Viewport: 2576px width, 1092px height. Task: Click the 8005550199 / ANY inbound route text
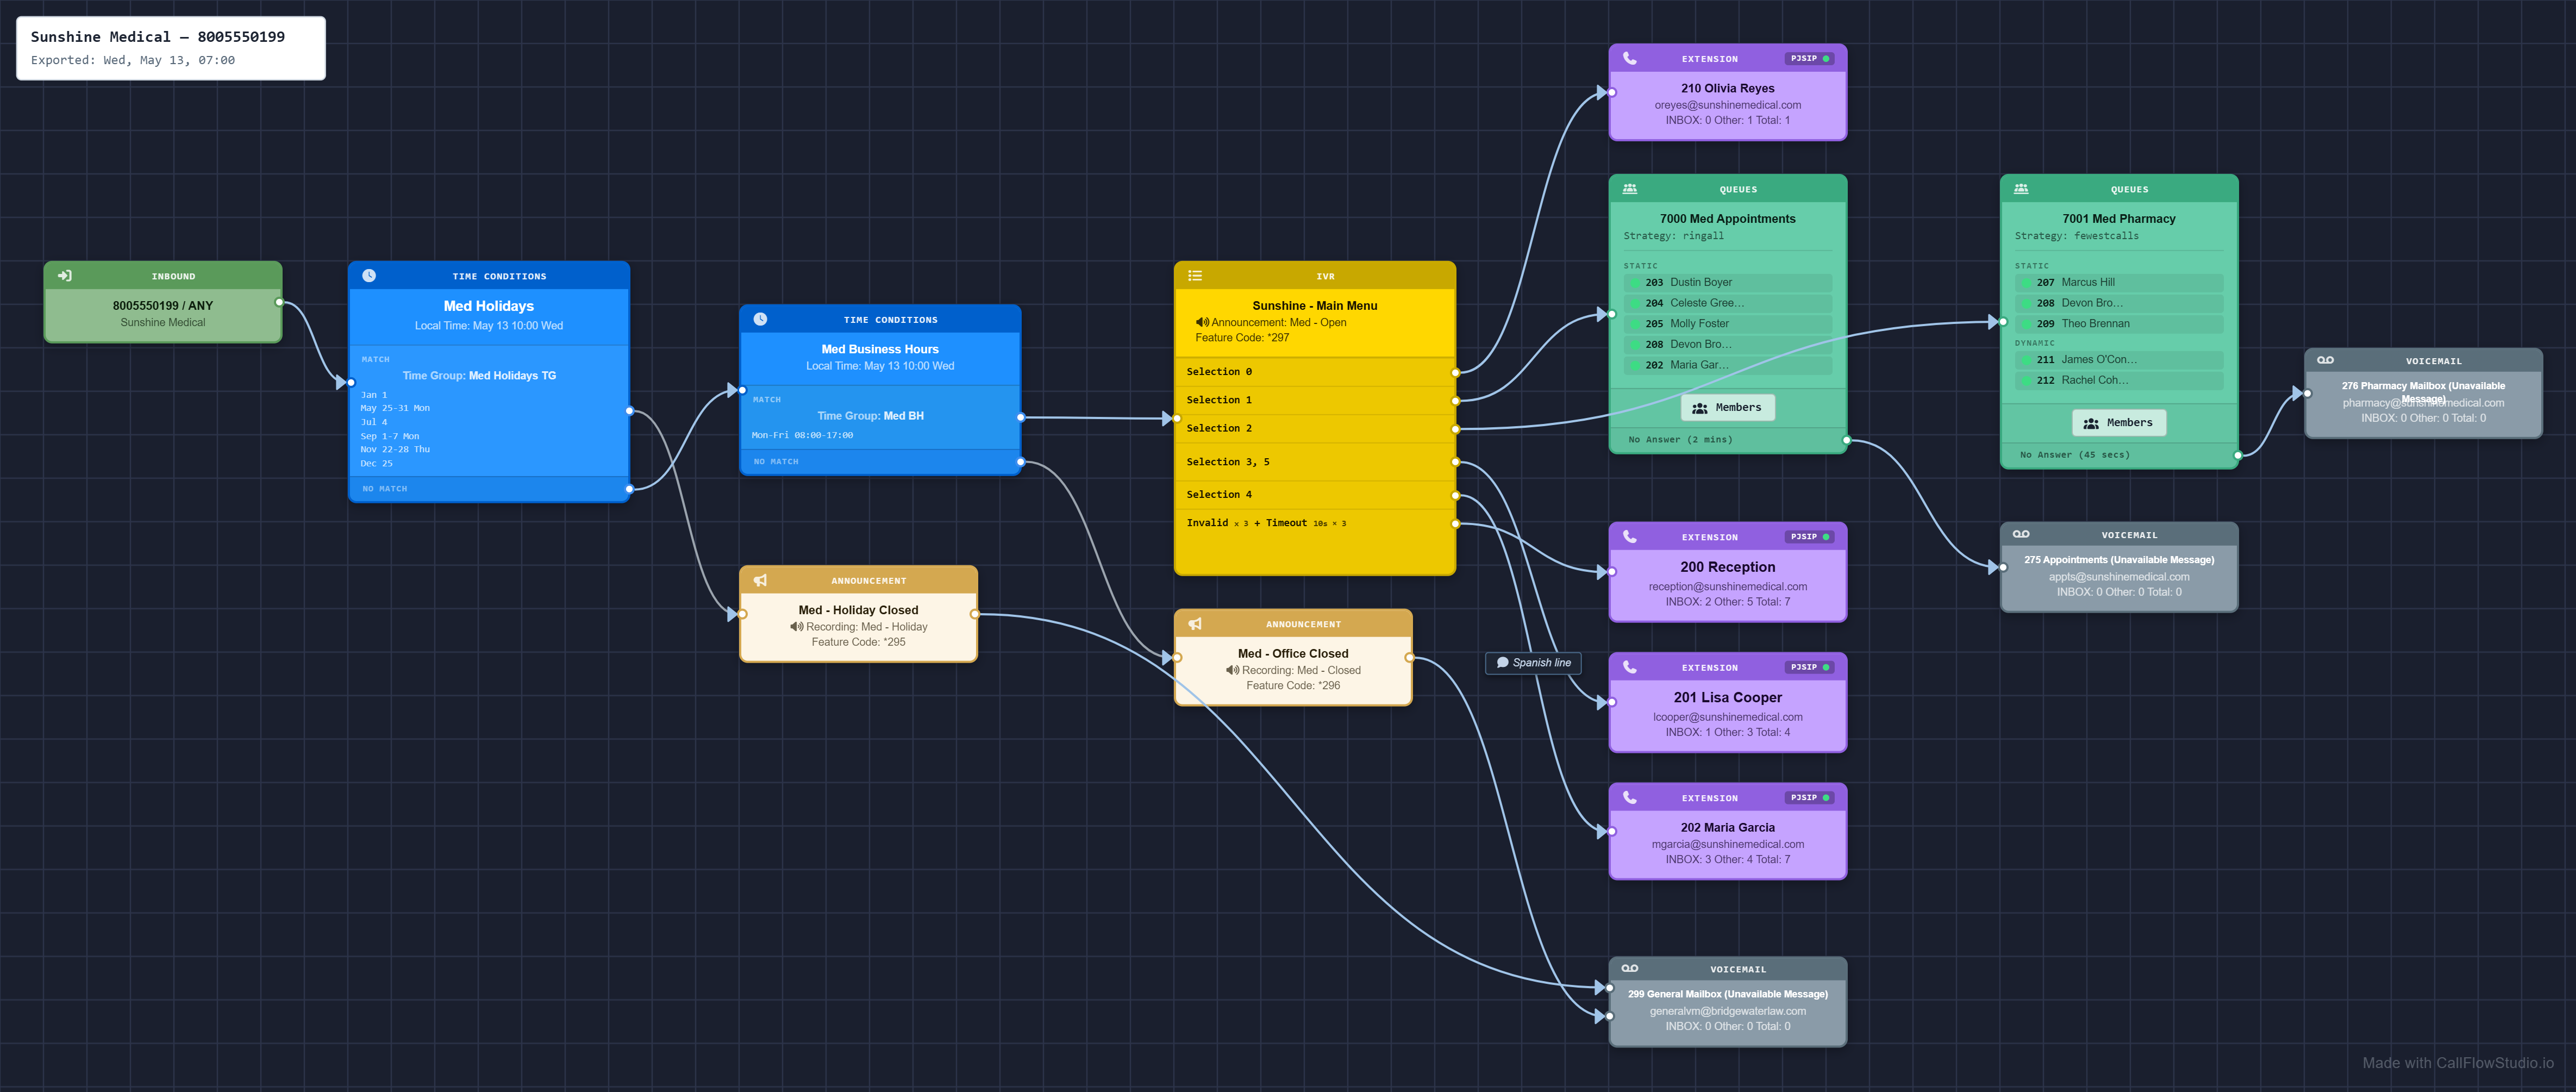click(163, 306)
